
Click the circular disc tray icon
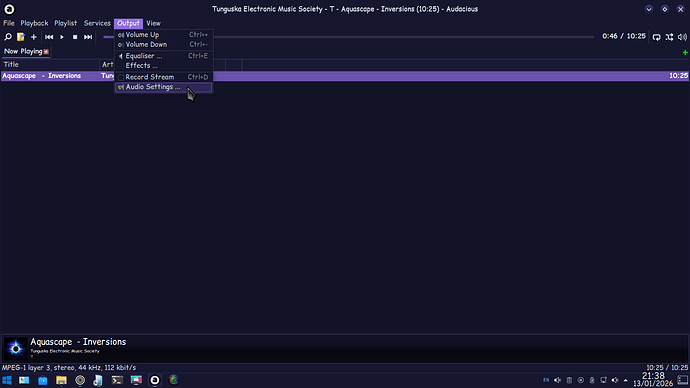(580, 380)
